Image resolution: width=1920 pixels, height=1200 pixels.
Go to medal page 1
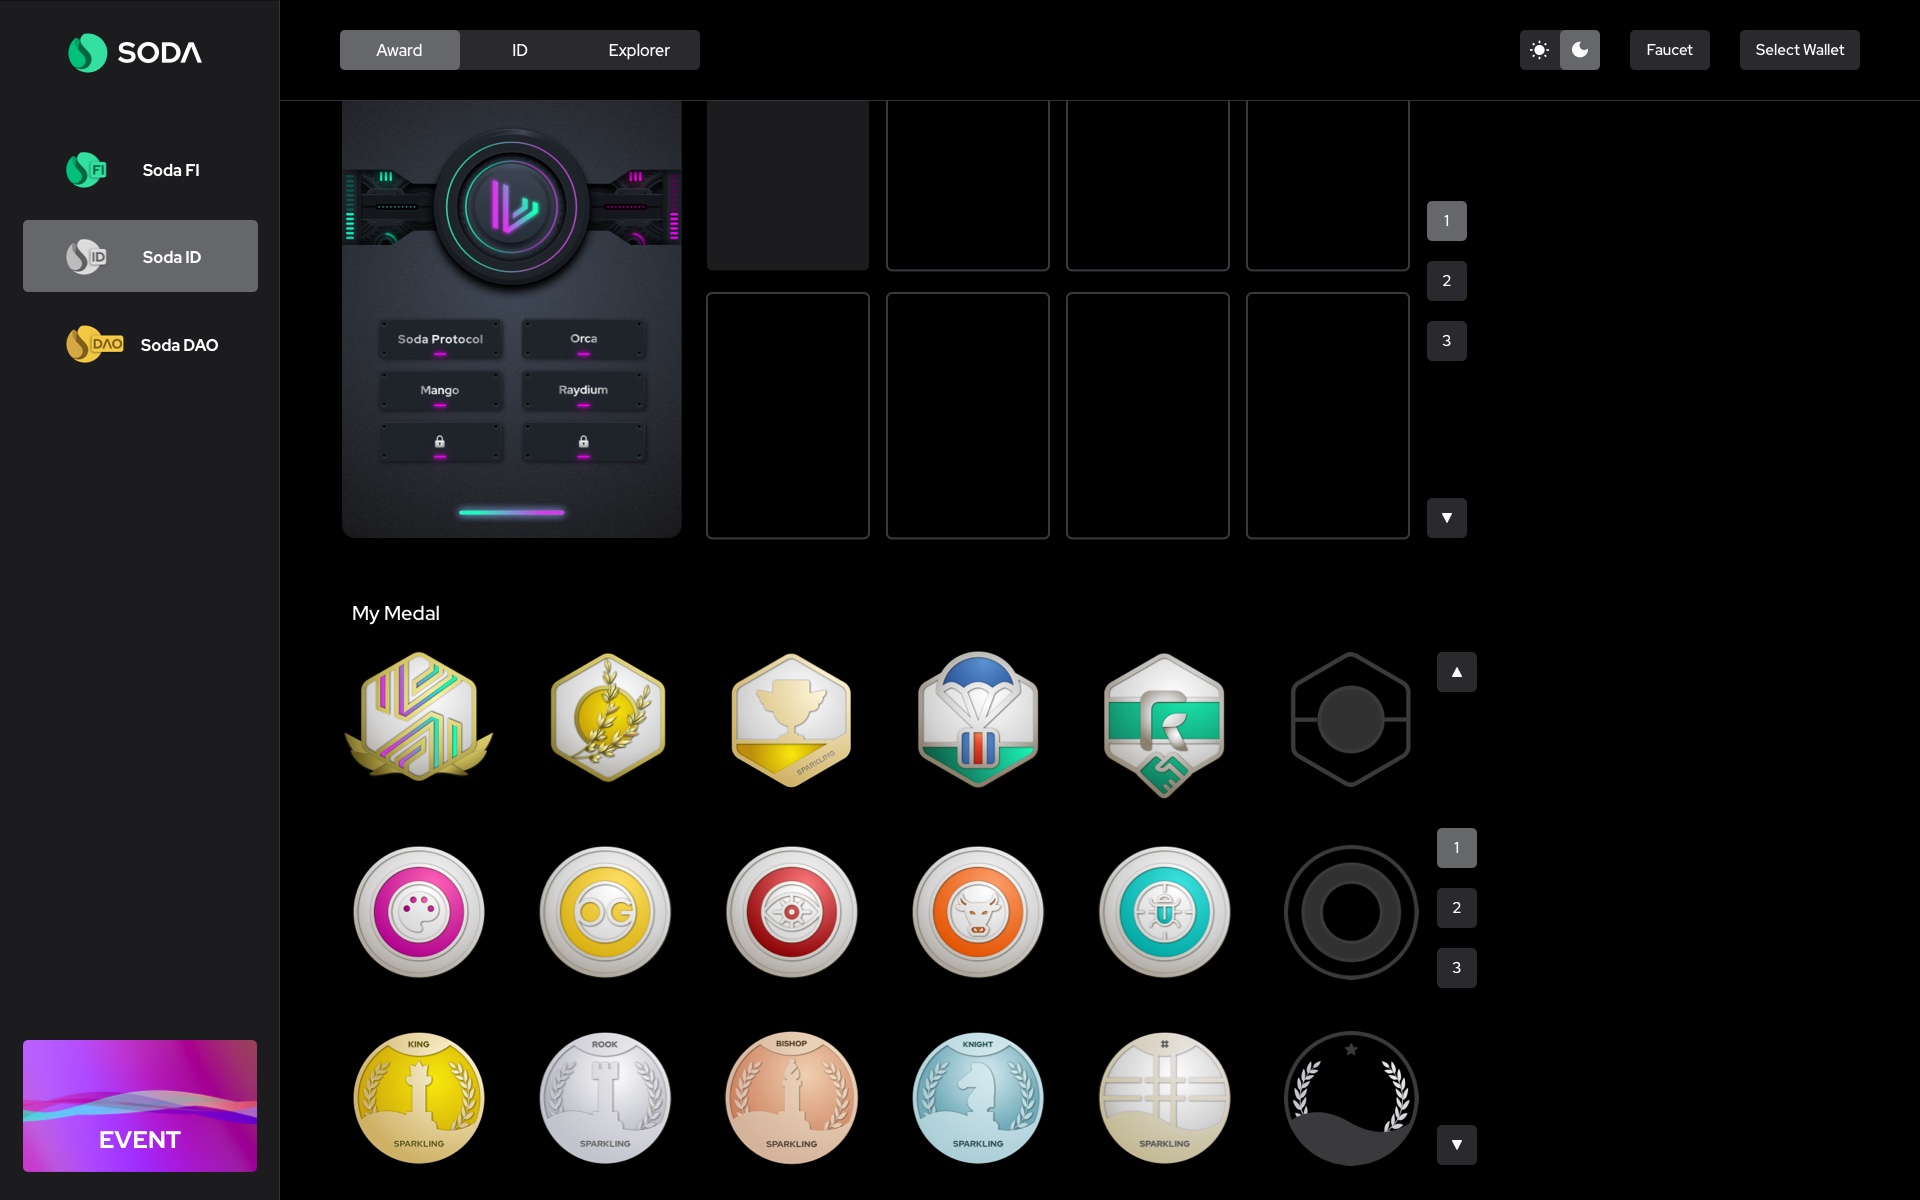click(x=1457, y=848)
